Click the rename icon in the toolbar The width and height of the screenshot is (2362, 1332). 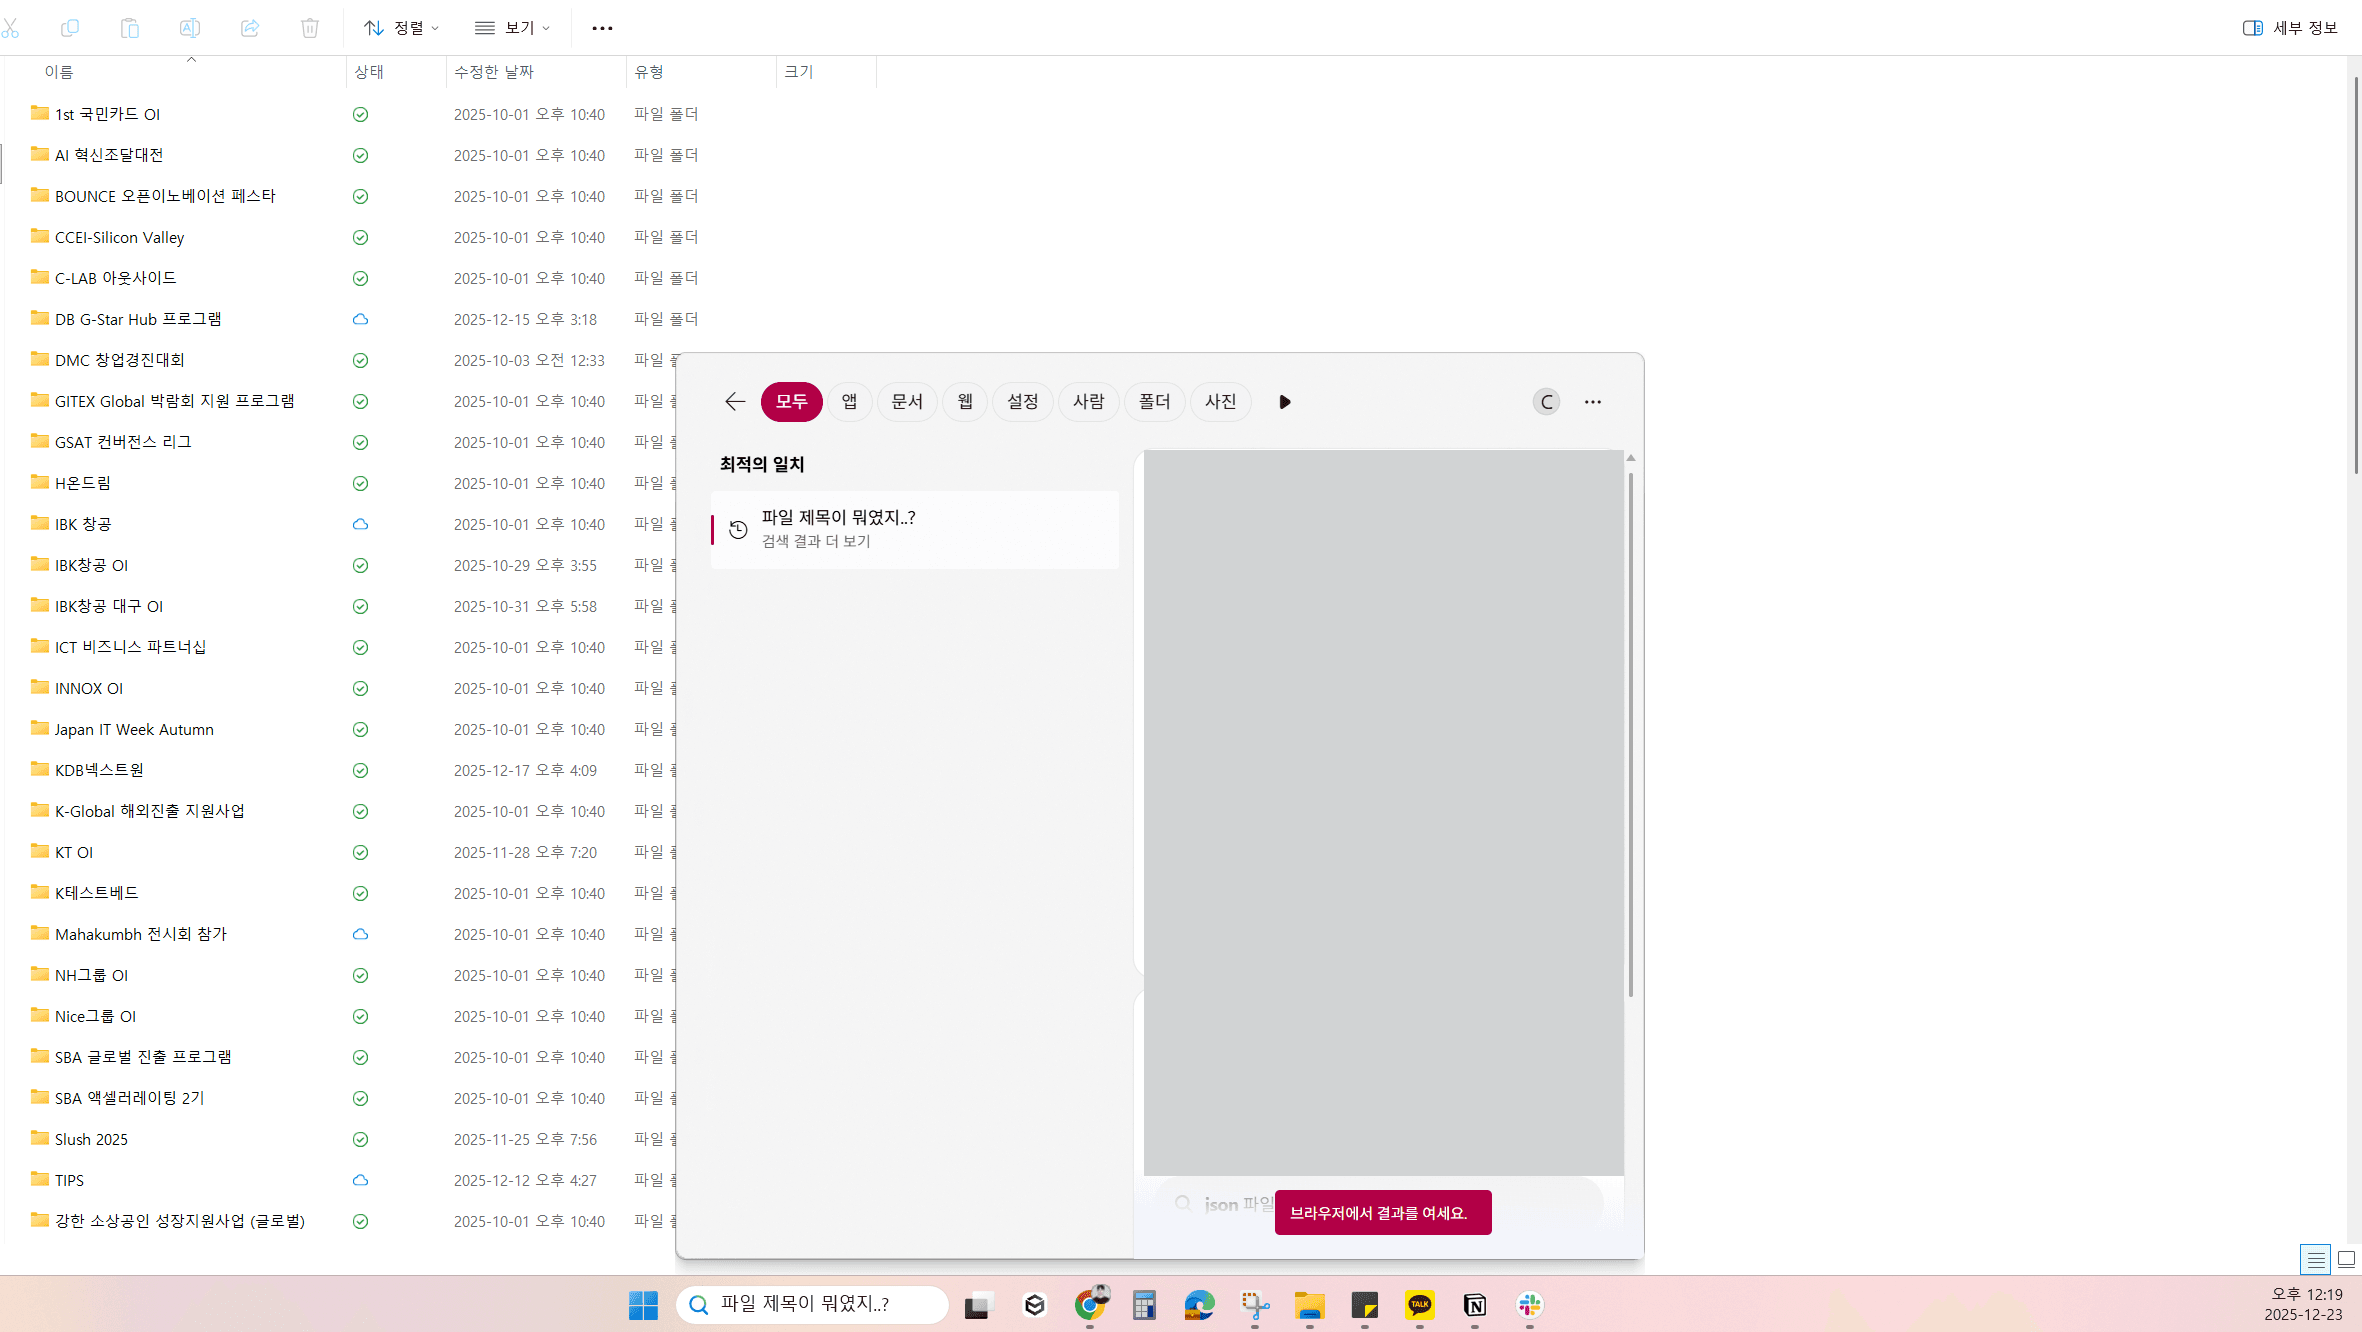coord(190,28)
